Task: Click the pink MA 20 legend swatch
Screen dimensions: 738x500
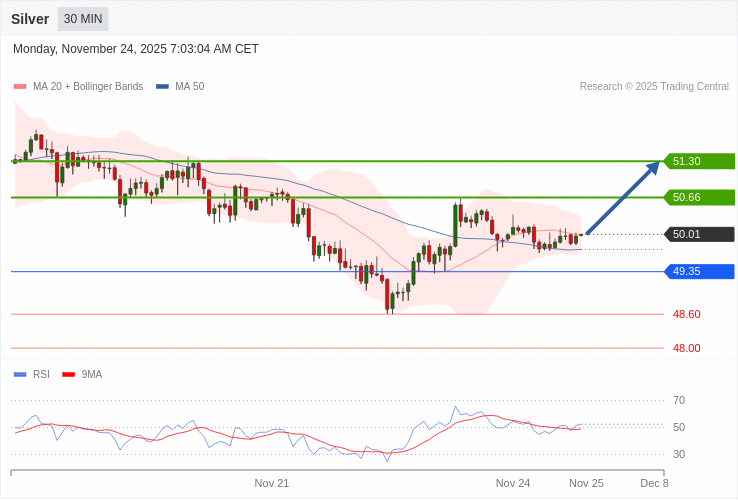Action: [20, 87]
